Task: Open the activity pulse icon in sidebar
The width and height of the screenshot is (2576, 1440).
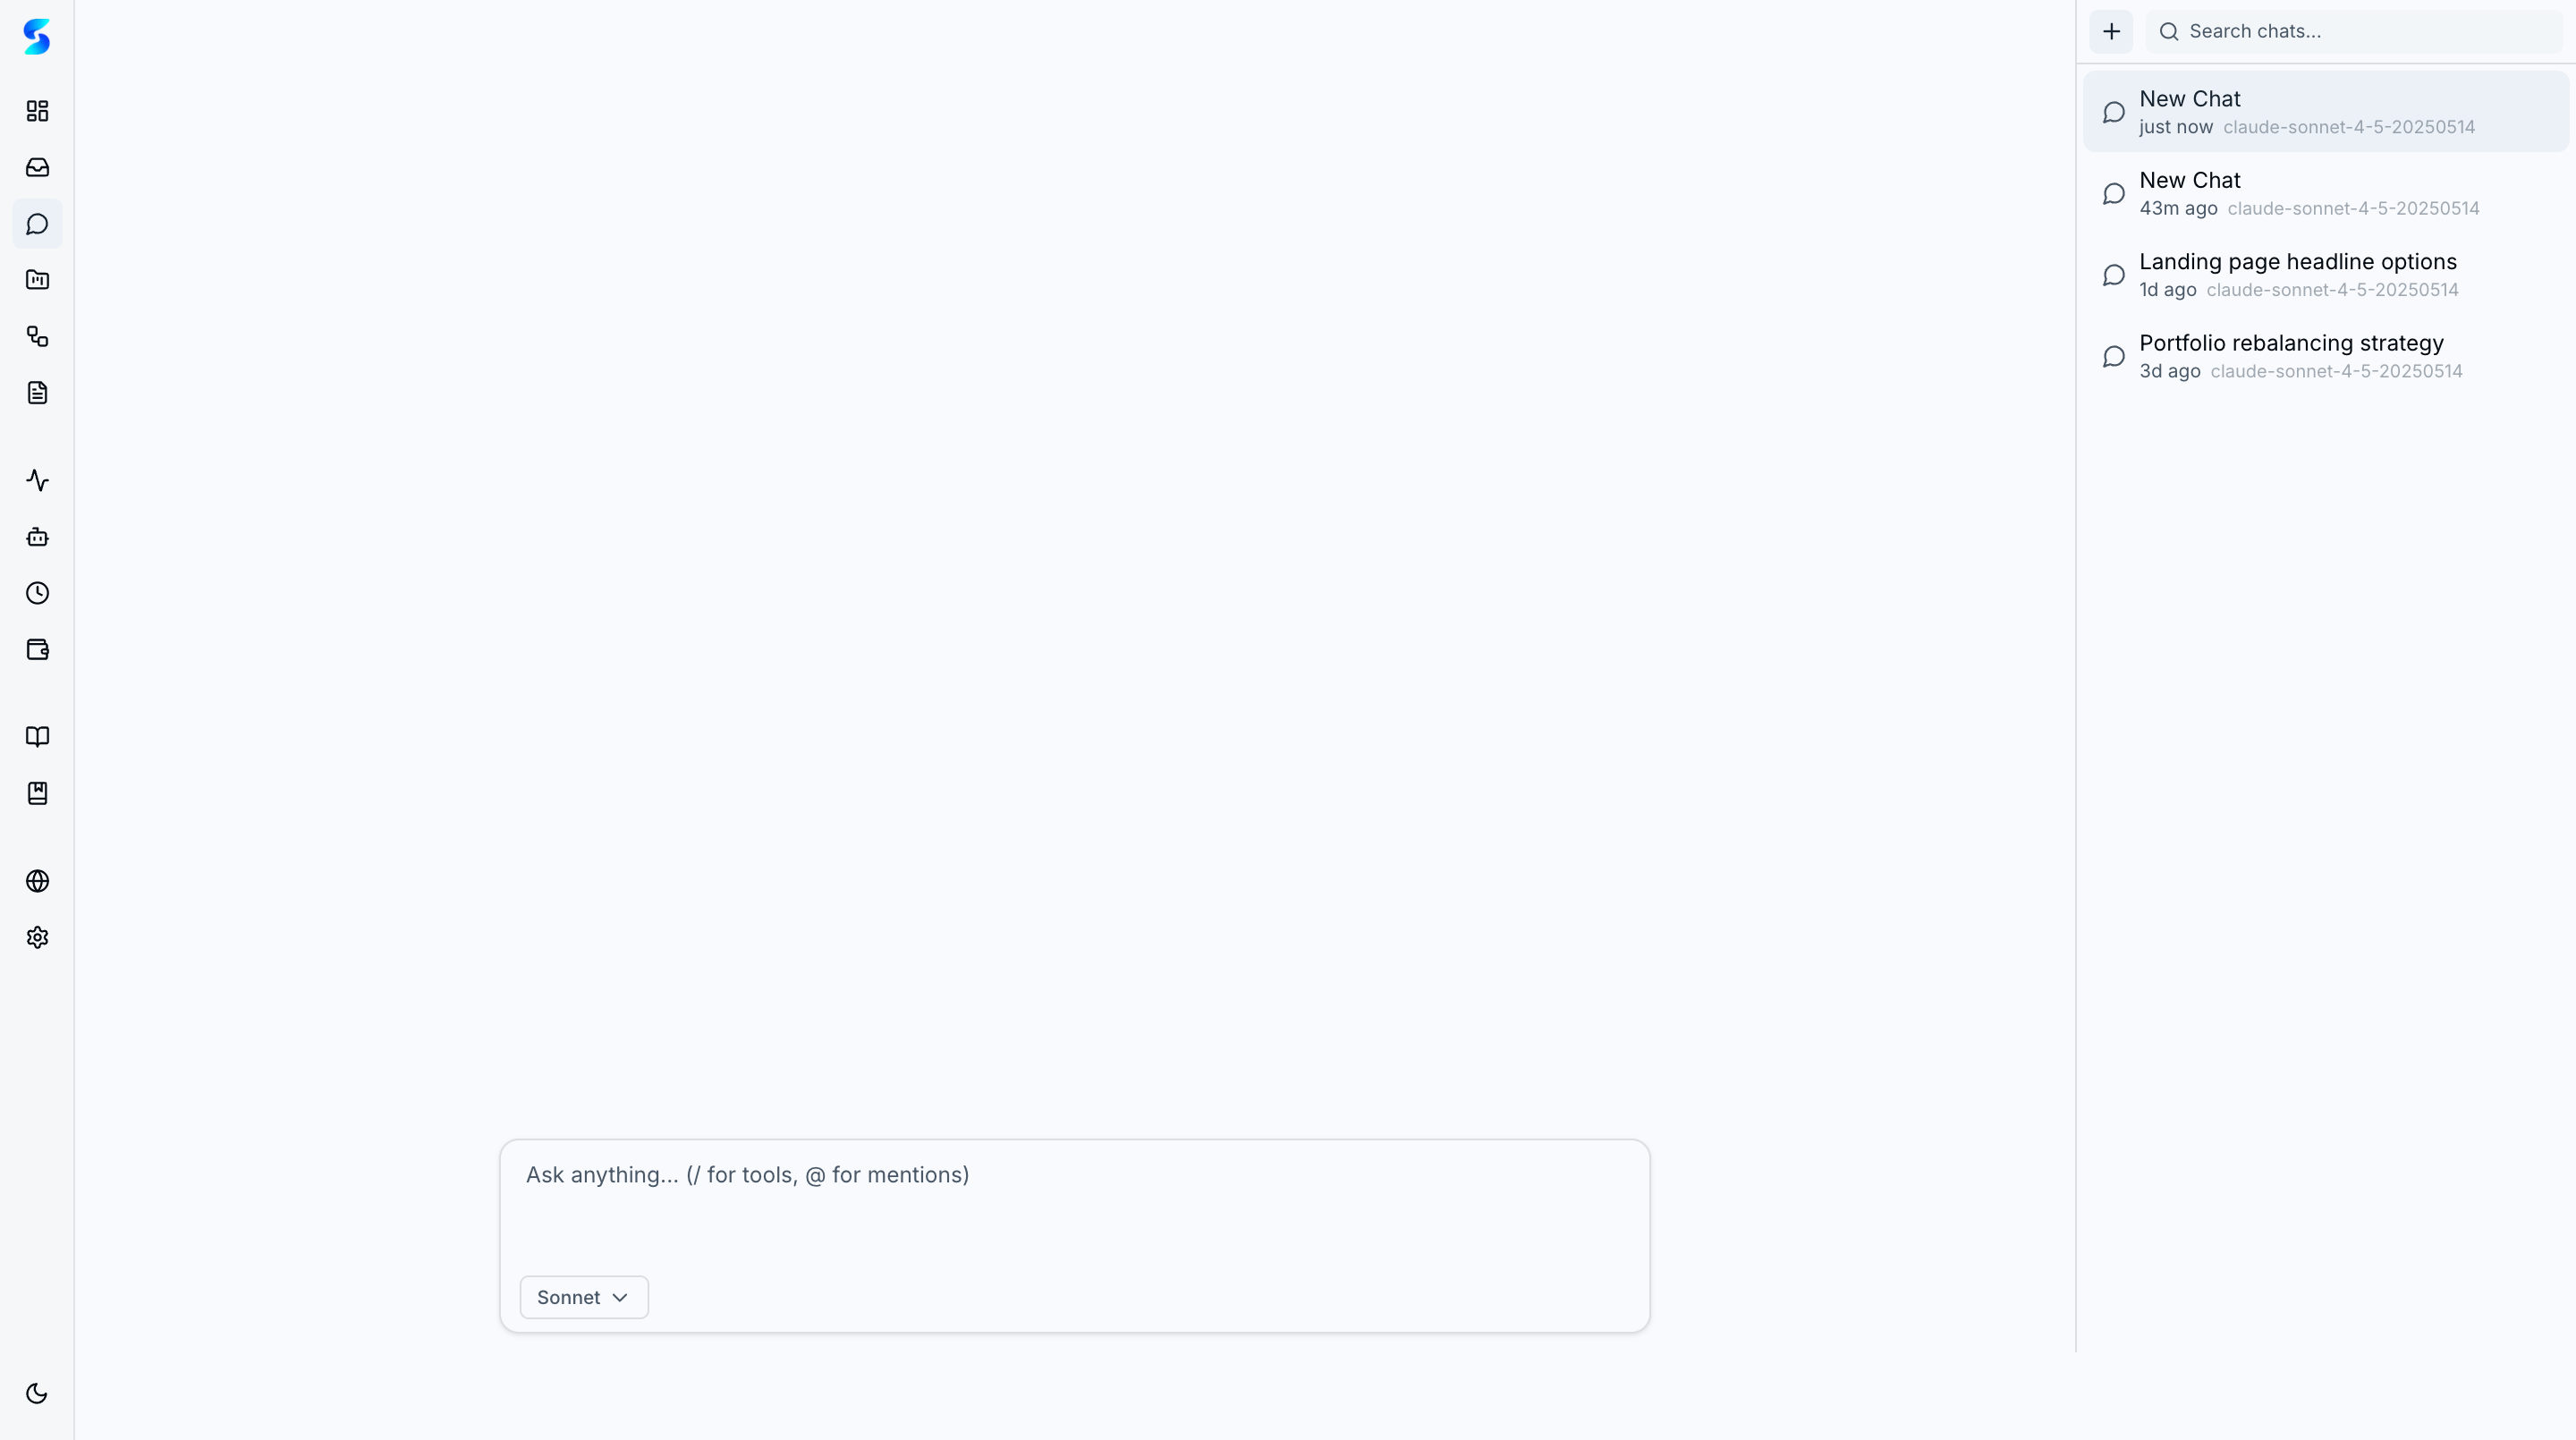Action: coord(37,480)
